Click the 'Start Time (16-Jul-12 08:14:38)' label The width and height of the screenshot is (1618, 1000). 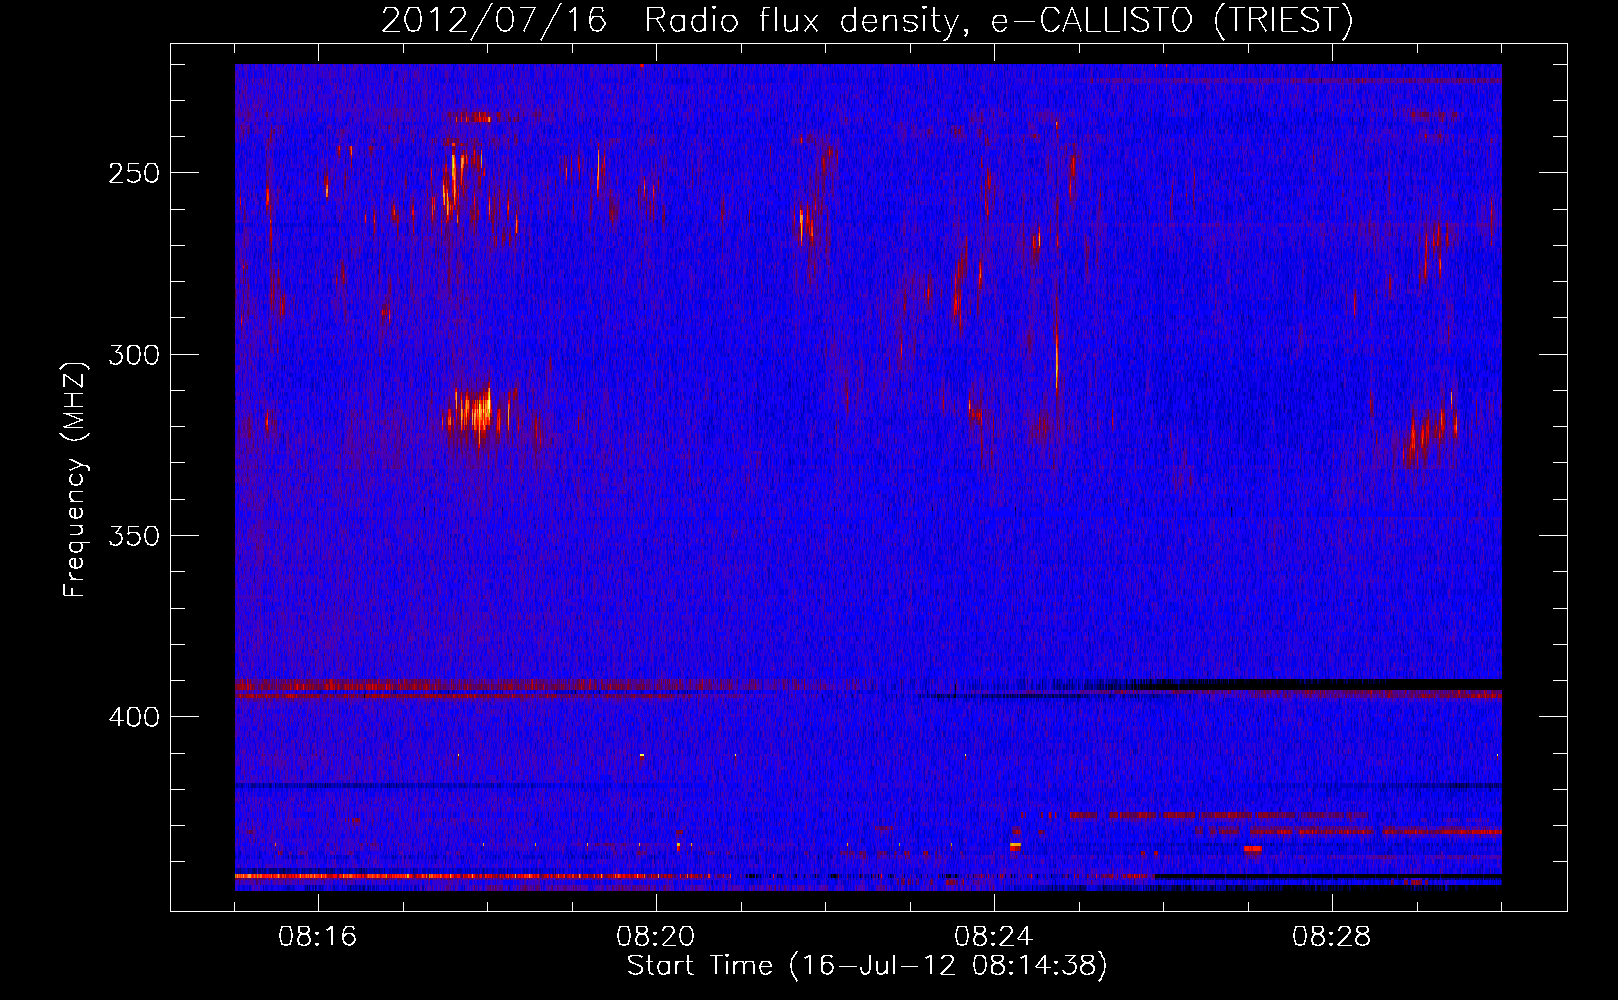pyautogui.click(x=867, y=966)
